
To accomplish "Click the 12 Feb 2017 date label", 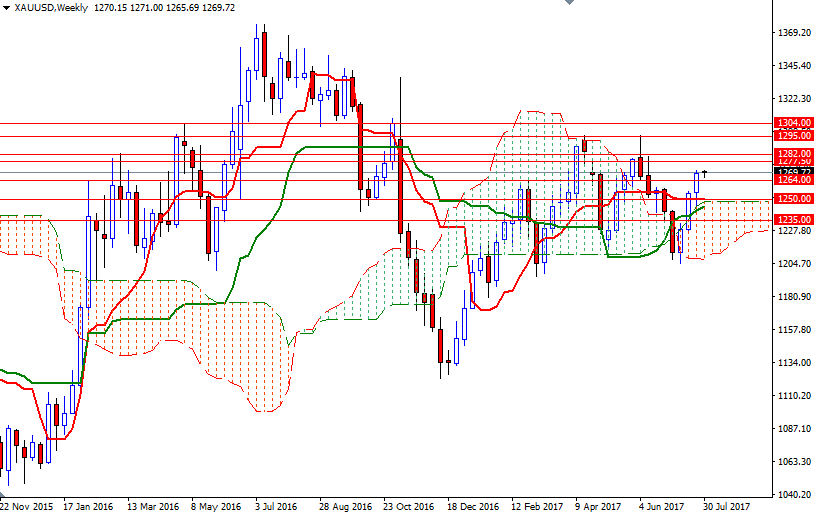I will pyautogui.click(x=537, y=507).
